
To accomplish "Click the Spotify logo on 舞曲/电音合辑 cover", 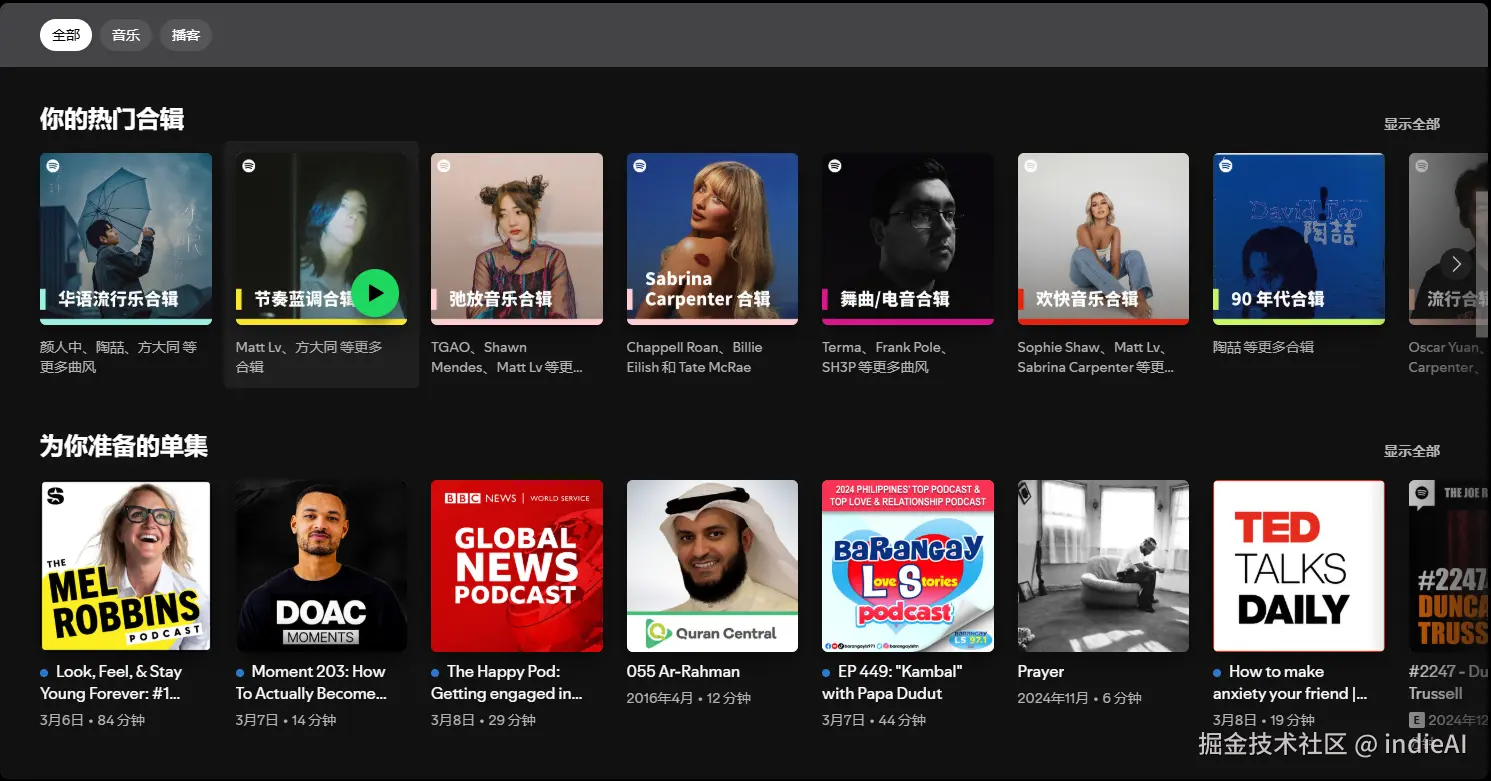I will (x=834, y=165).
